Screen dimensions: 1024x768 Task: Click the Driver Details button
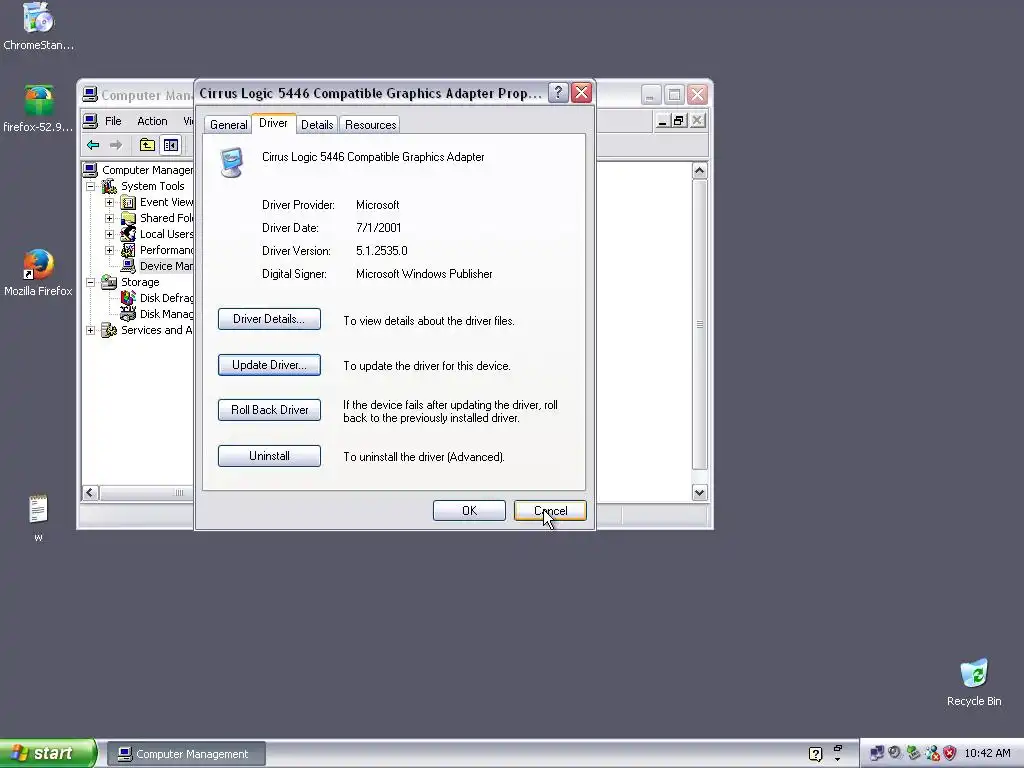(x=269, y=319)
